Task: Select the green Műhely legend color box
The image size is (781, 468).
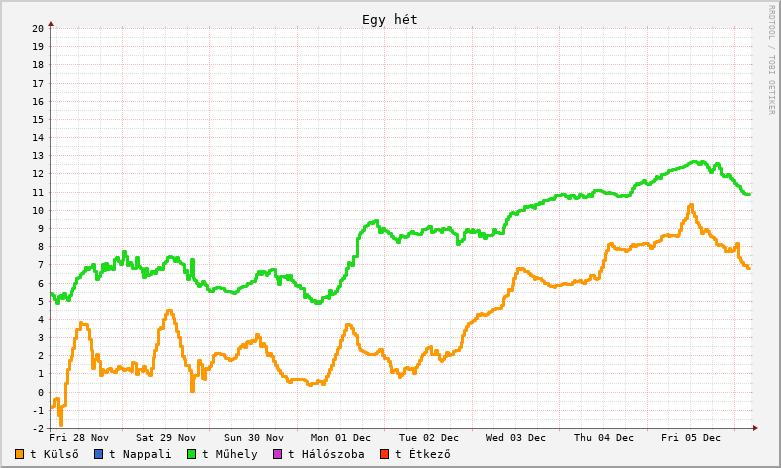Action: point(191,454)
